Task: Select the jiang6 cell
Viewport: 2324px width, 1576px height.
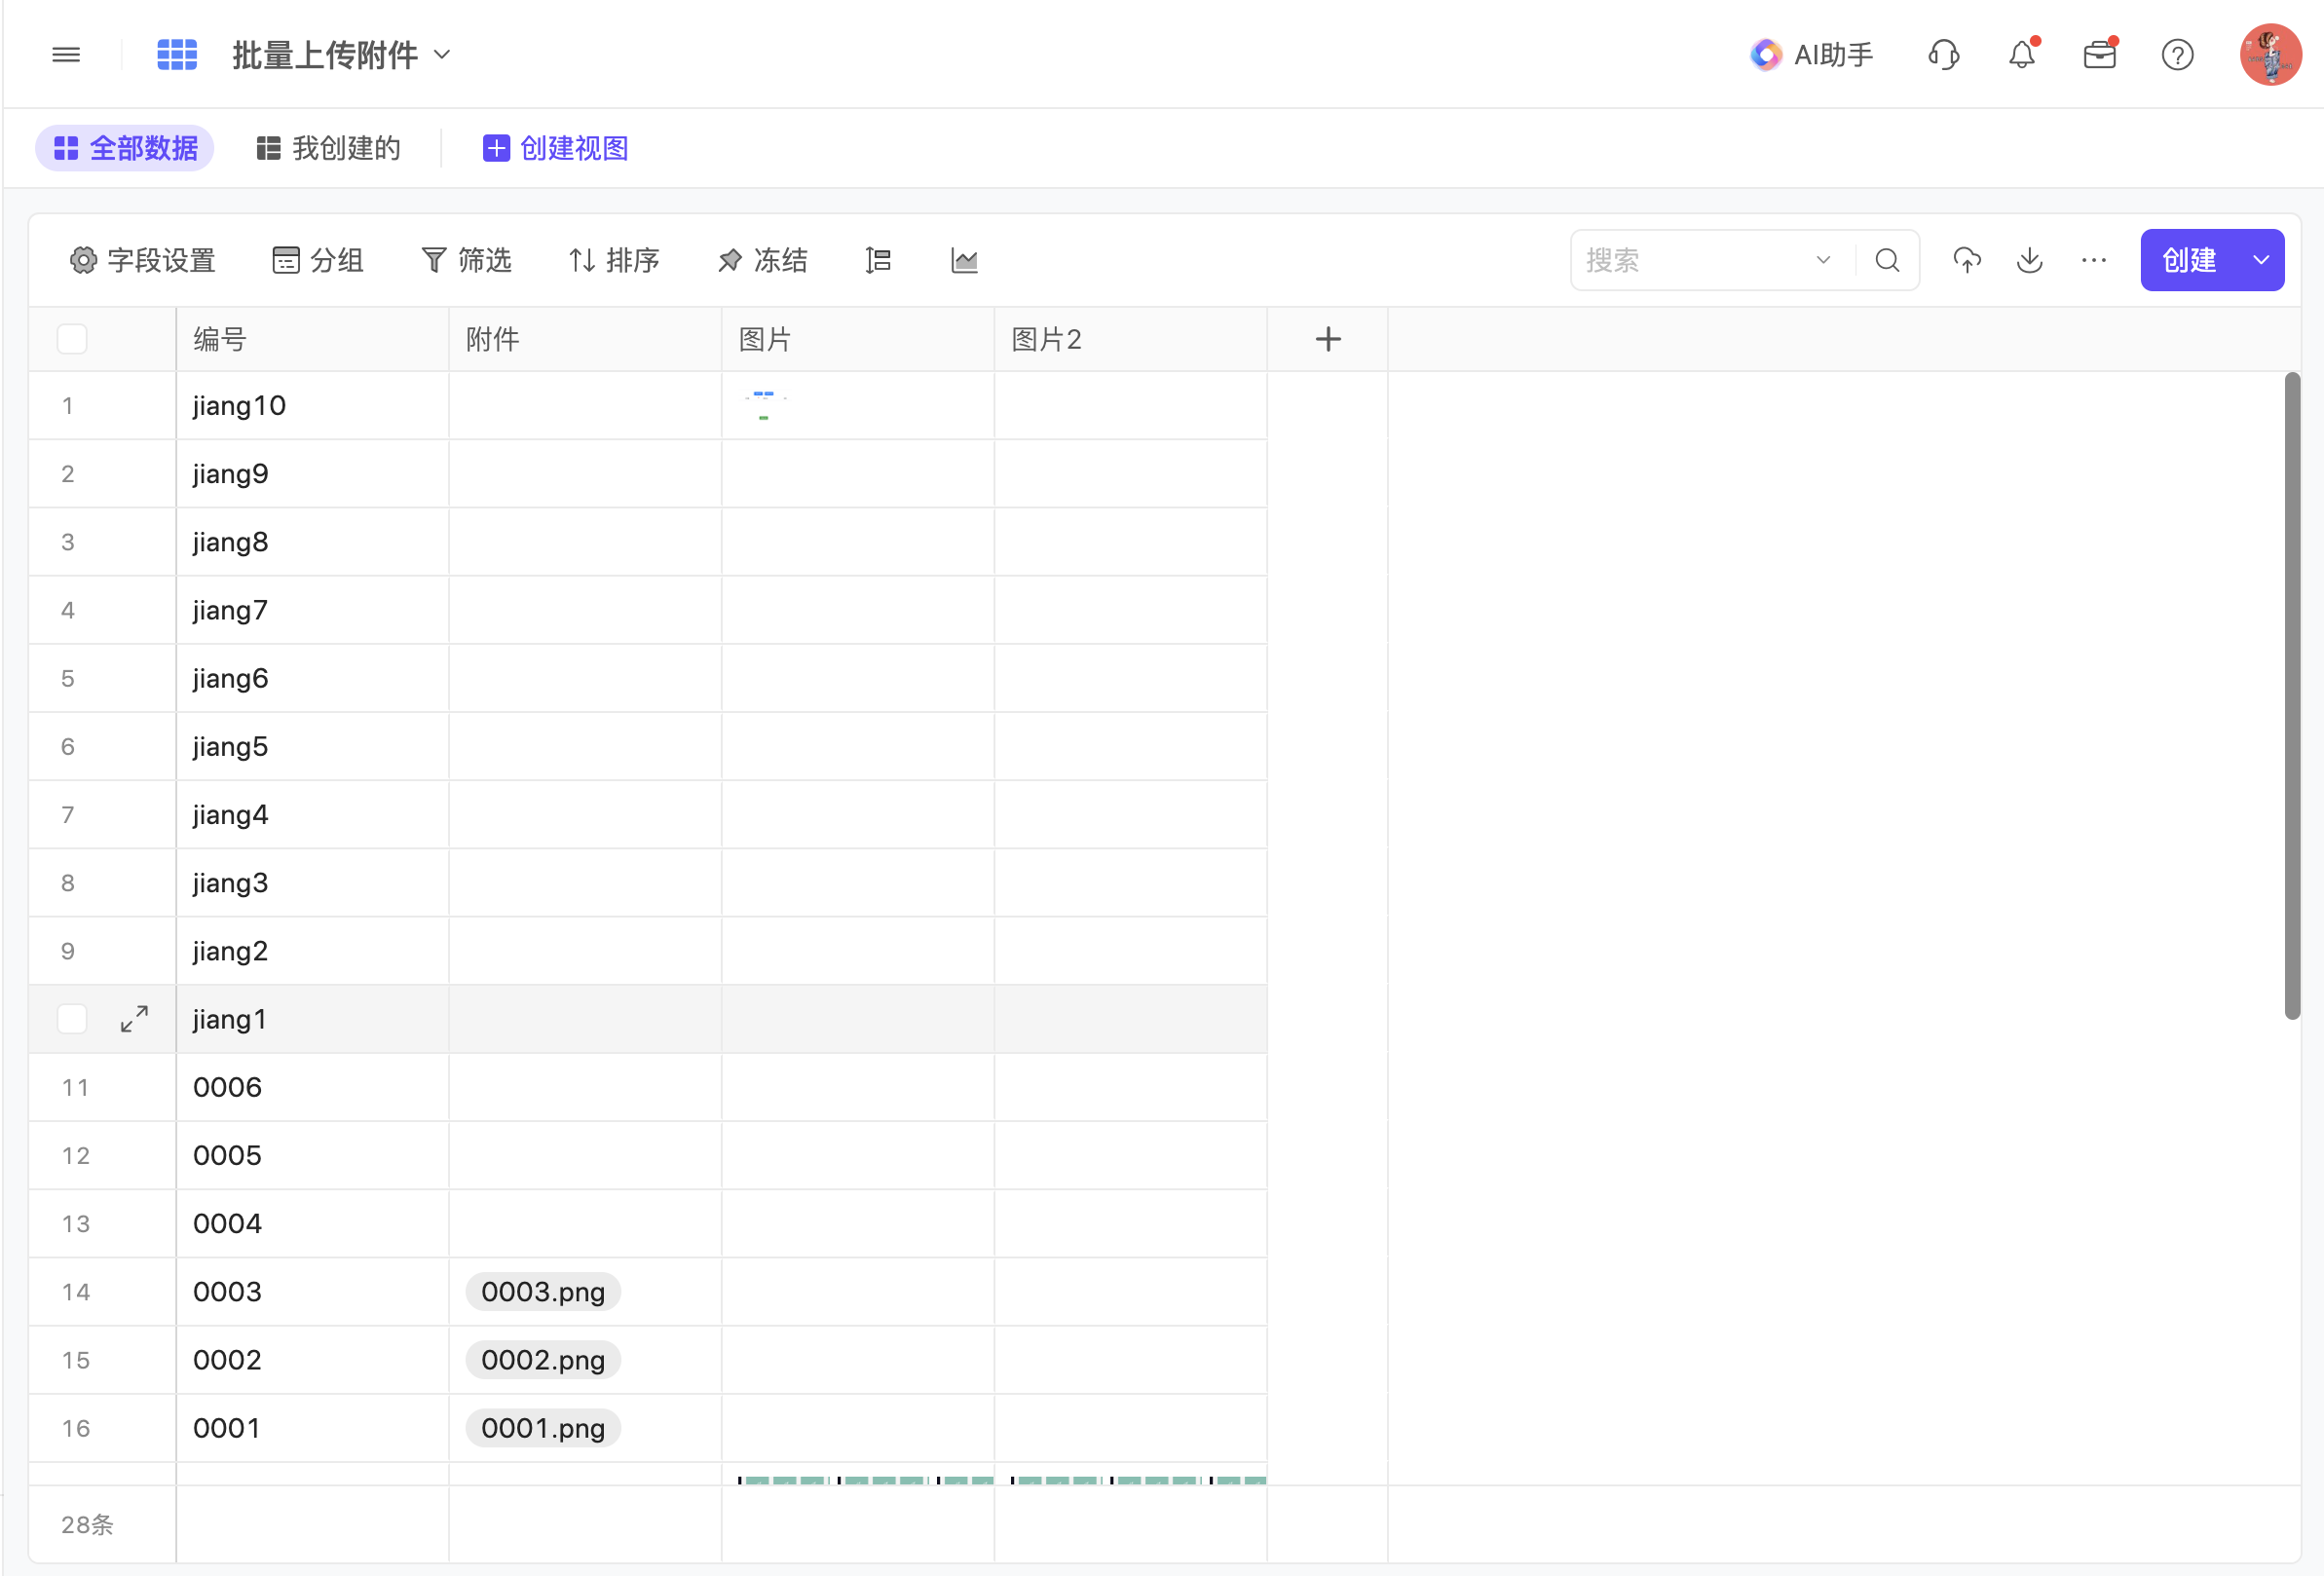Action: click(313, 678)
